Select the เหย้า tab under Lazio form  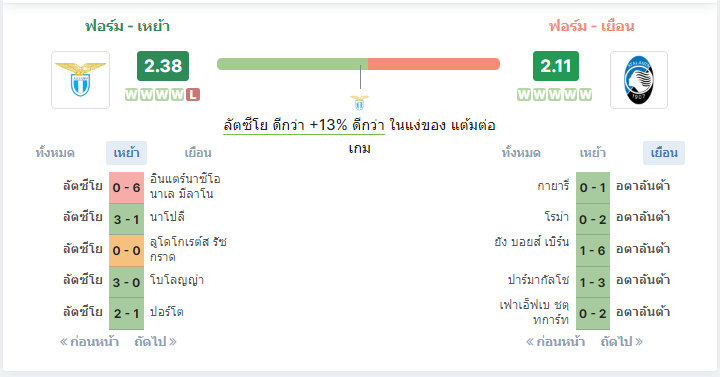pos(126,153)
